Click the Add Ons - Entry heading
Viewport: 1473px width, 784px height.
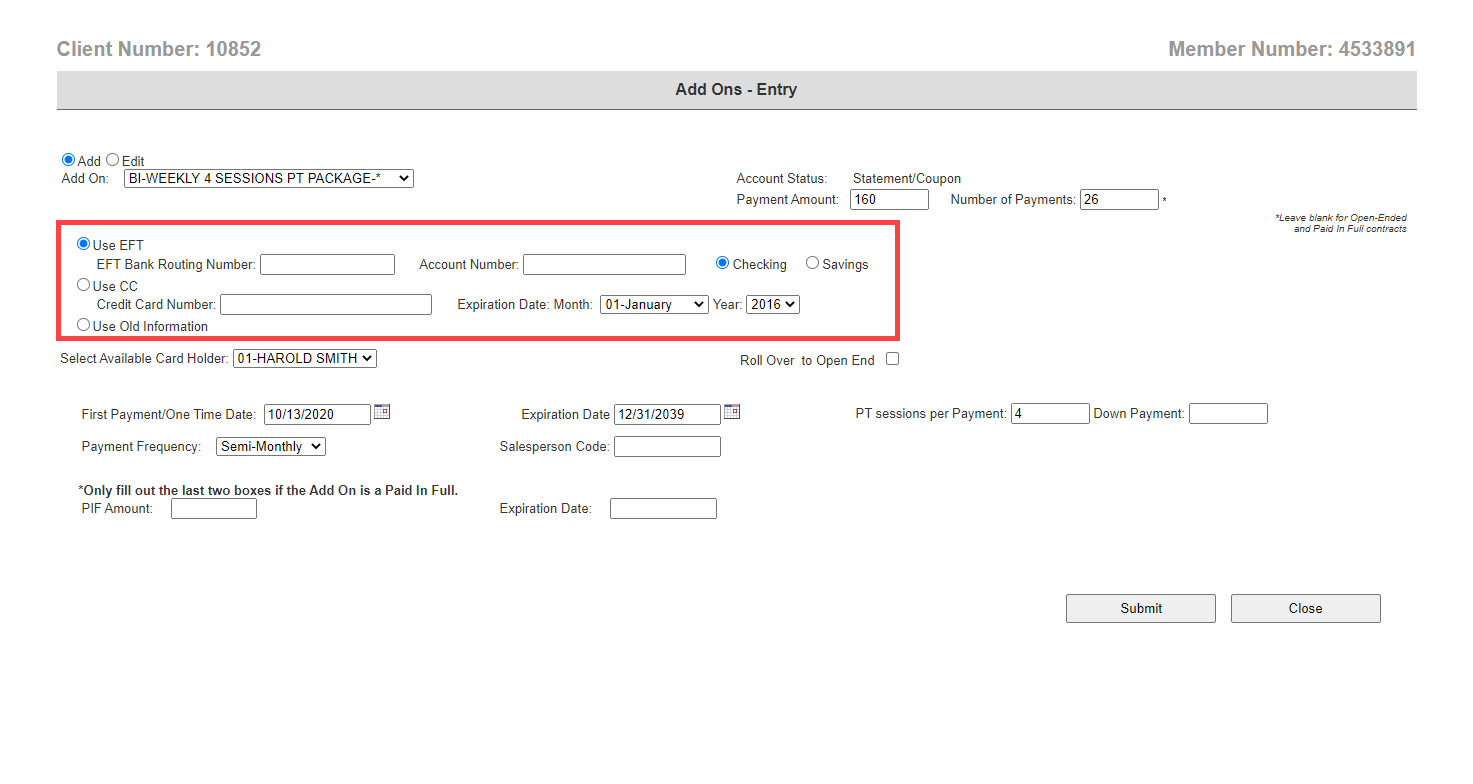(x=736, y=89)
